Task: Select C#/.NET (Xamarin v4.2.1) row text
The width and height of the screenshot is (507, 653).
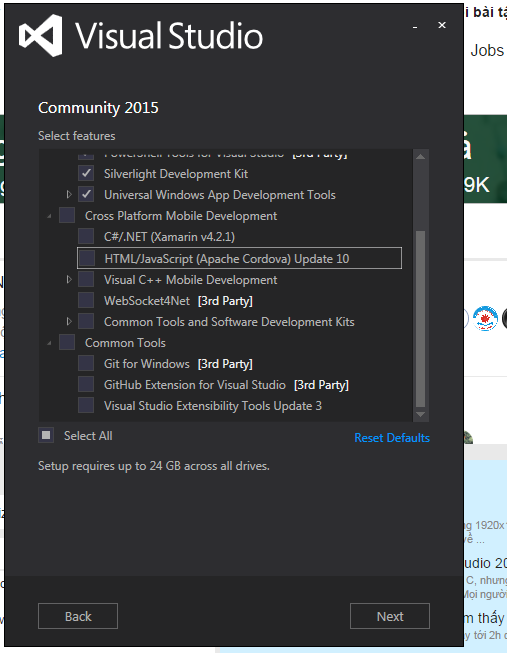Action: click(169, 237)
